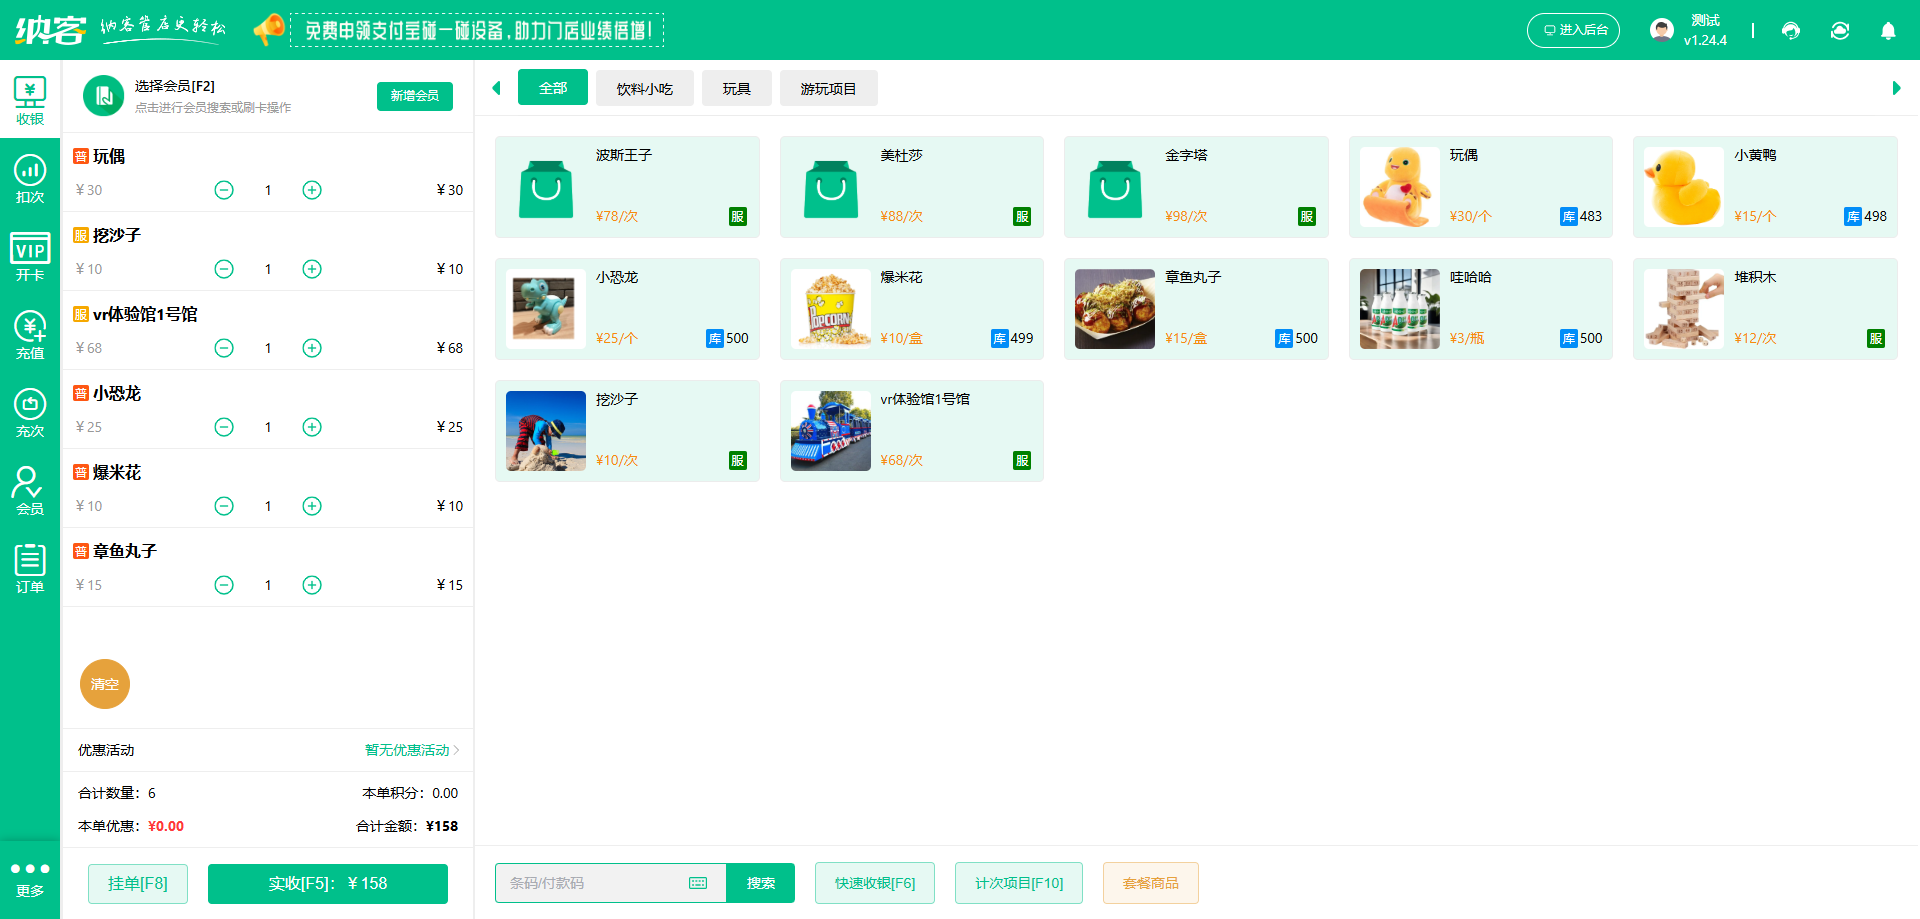The width and height of the screenshot is (1920, 919).
Task: Increase quantity of 挖沙子 in cart
Action: tap(312, 269)
